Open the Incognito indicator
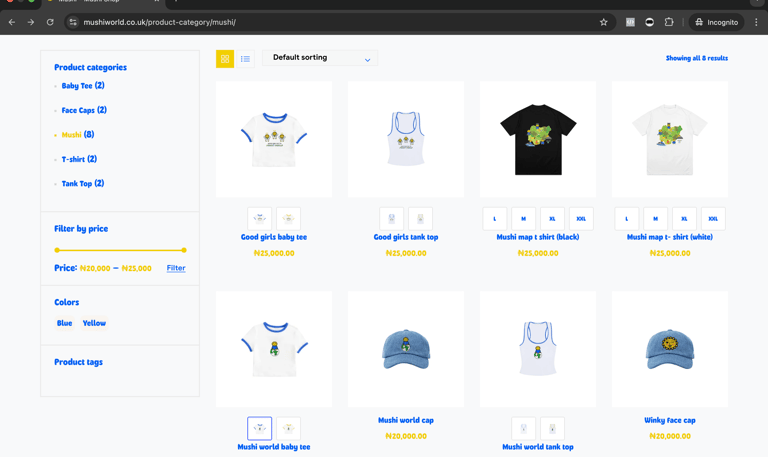Image resolution: width=768 pixels, height=457 pixels. point(717,22)
